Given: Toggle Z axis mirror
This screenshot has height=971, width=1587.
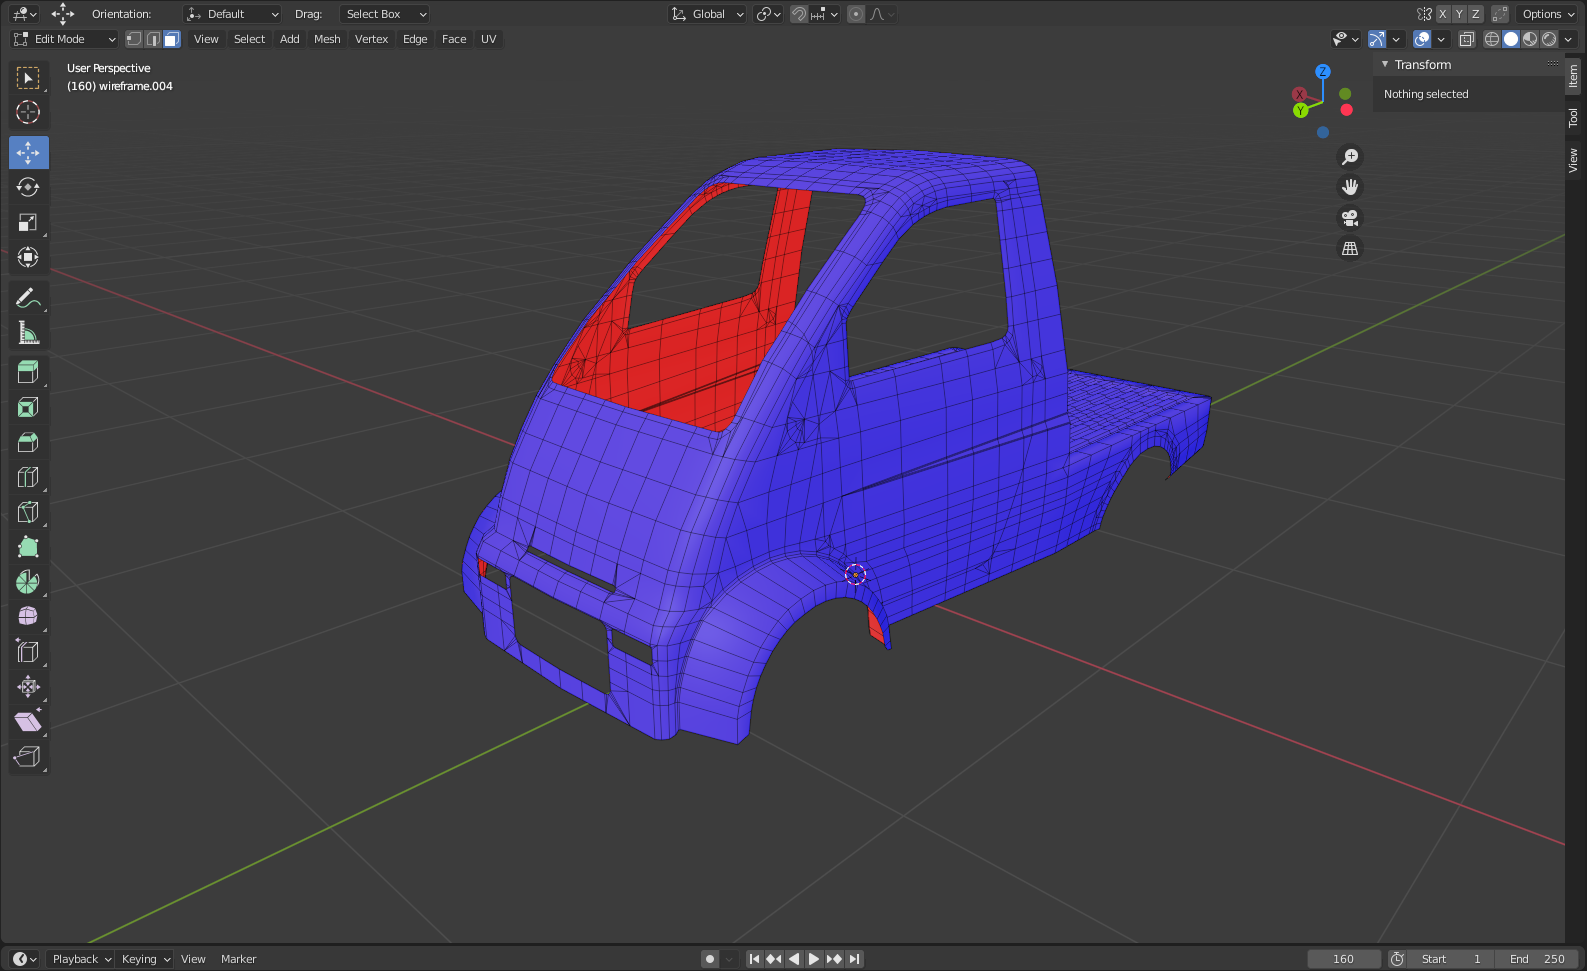Looking at the screenshot, I should [x=1475, y=14].
